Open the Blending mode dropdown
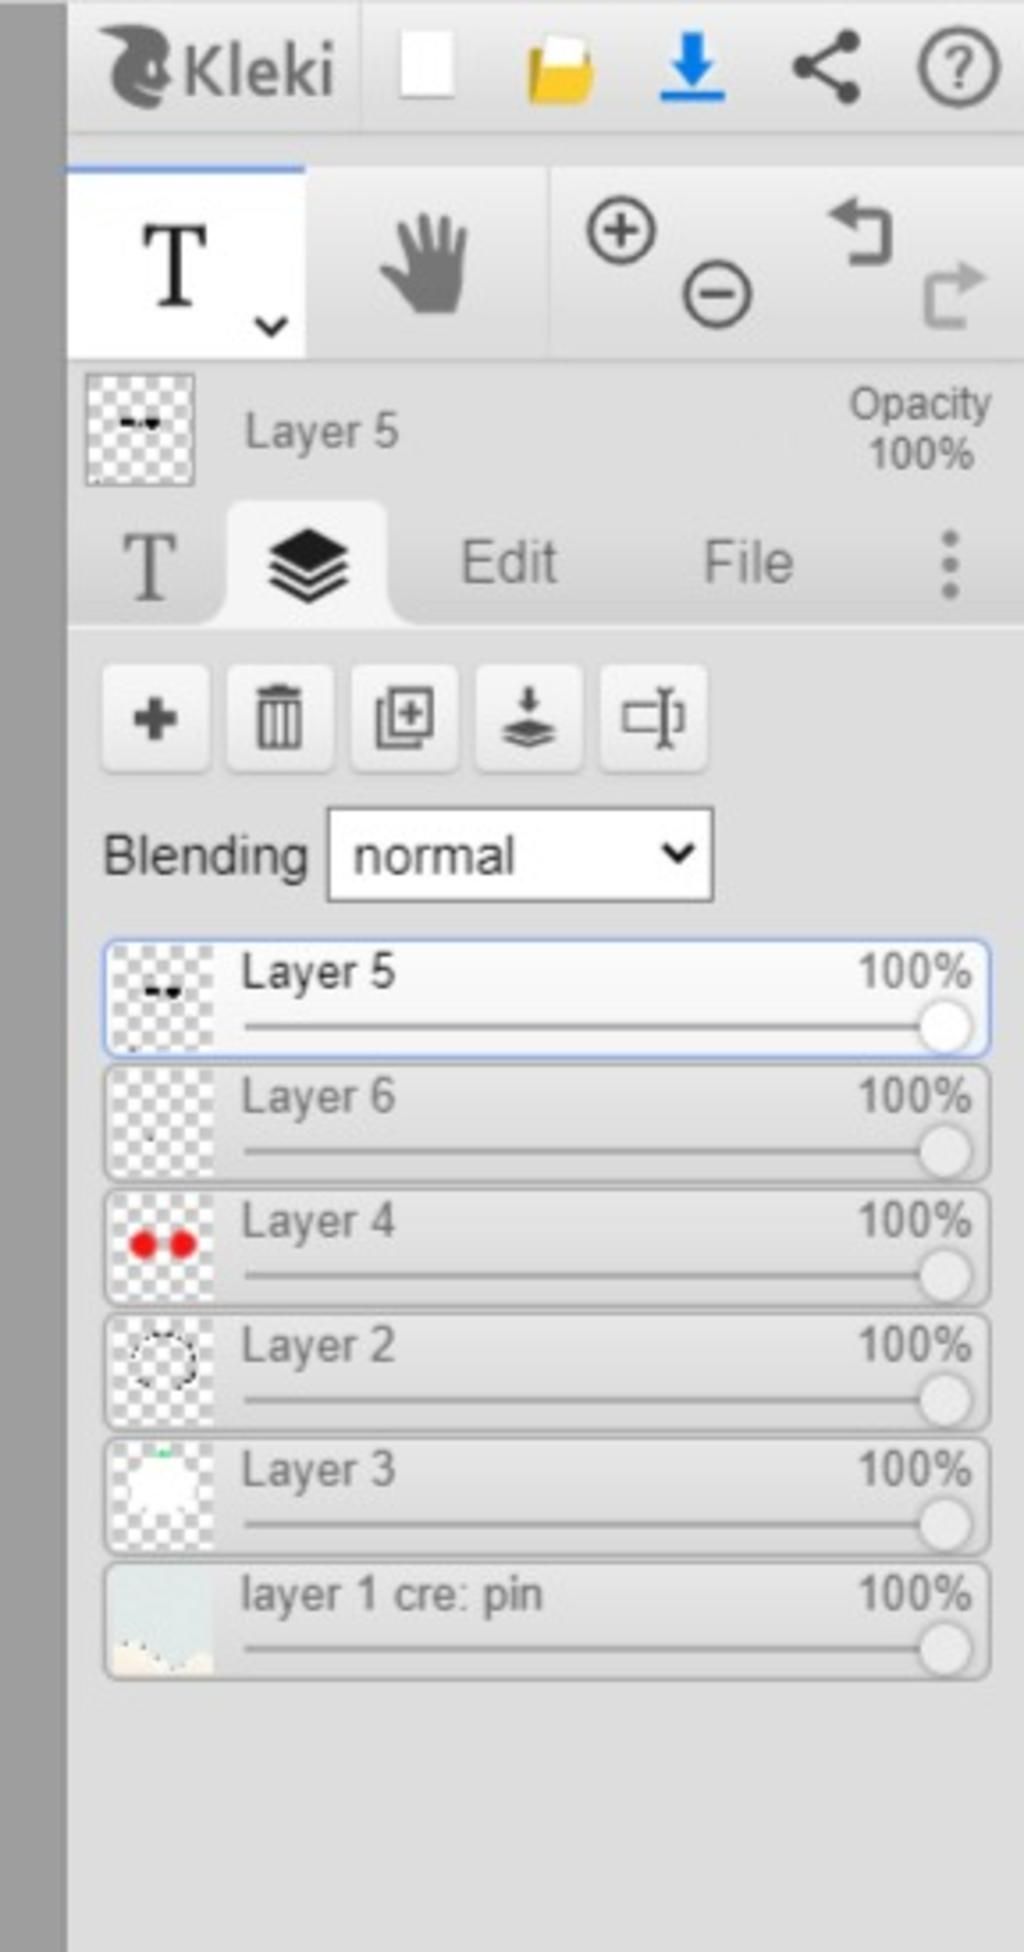Viewport: 1024px width, 1952px height. coord(520,856)
